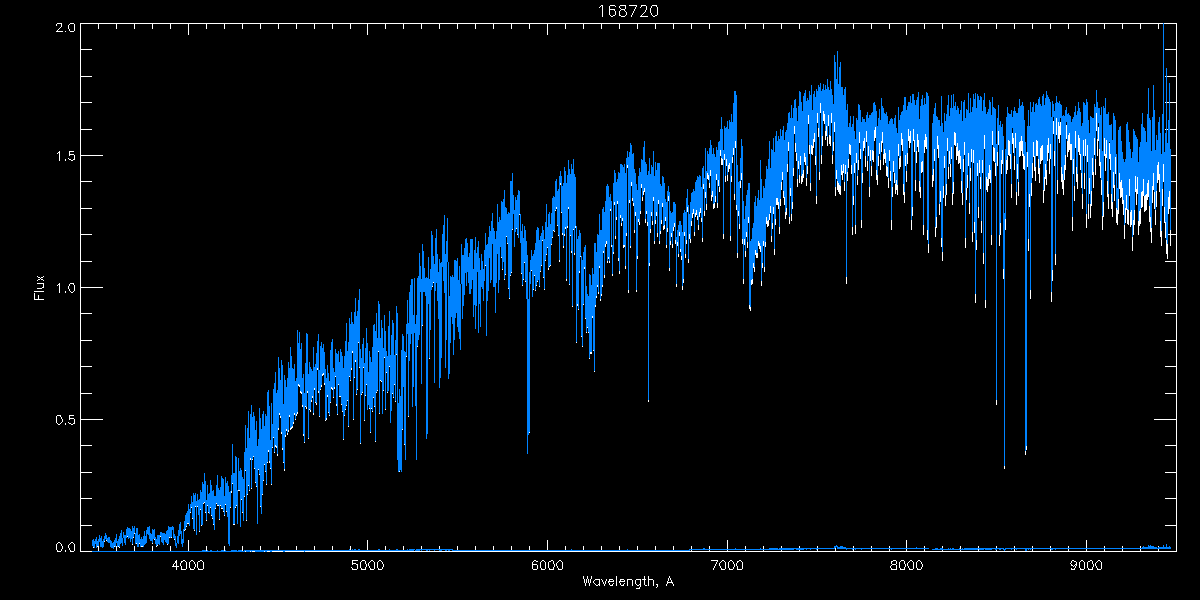This screenshot has width=1200, height=600.
Task: Click the deepest absorption line near 8540 Å
Action: [x=1004, y=464]
